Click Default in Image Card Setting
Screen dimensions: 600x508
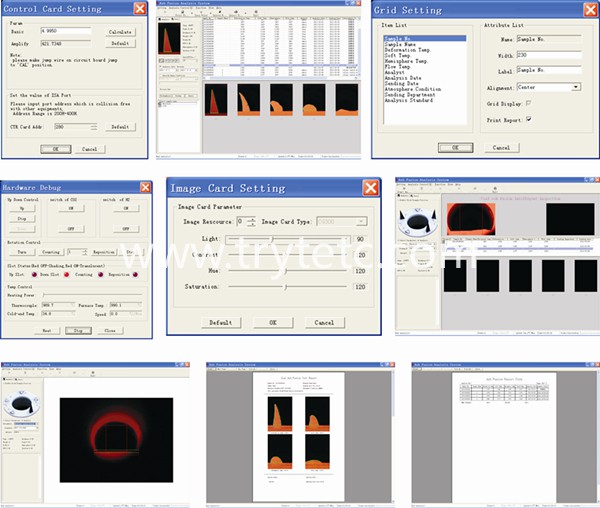221,322
